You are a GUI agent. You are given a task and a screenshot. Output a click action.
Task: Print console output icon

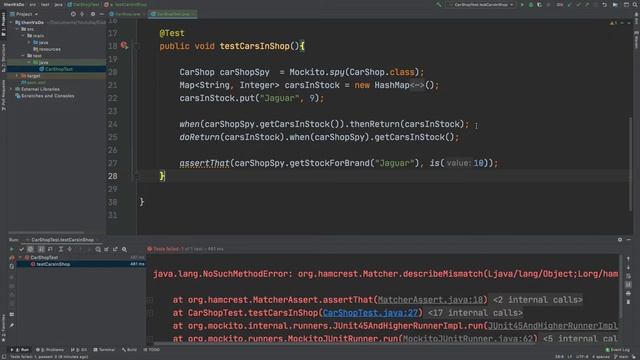(628, 293)
